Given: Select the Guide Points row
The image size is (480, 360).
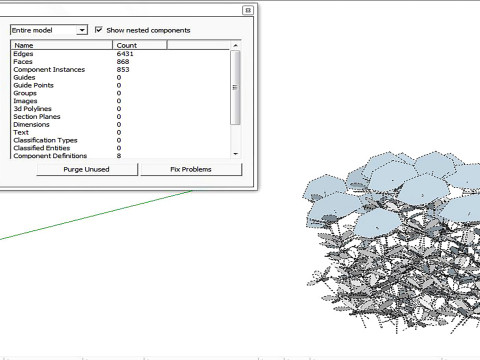Looking at the screenshot, I should (x=121, y=85).
